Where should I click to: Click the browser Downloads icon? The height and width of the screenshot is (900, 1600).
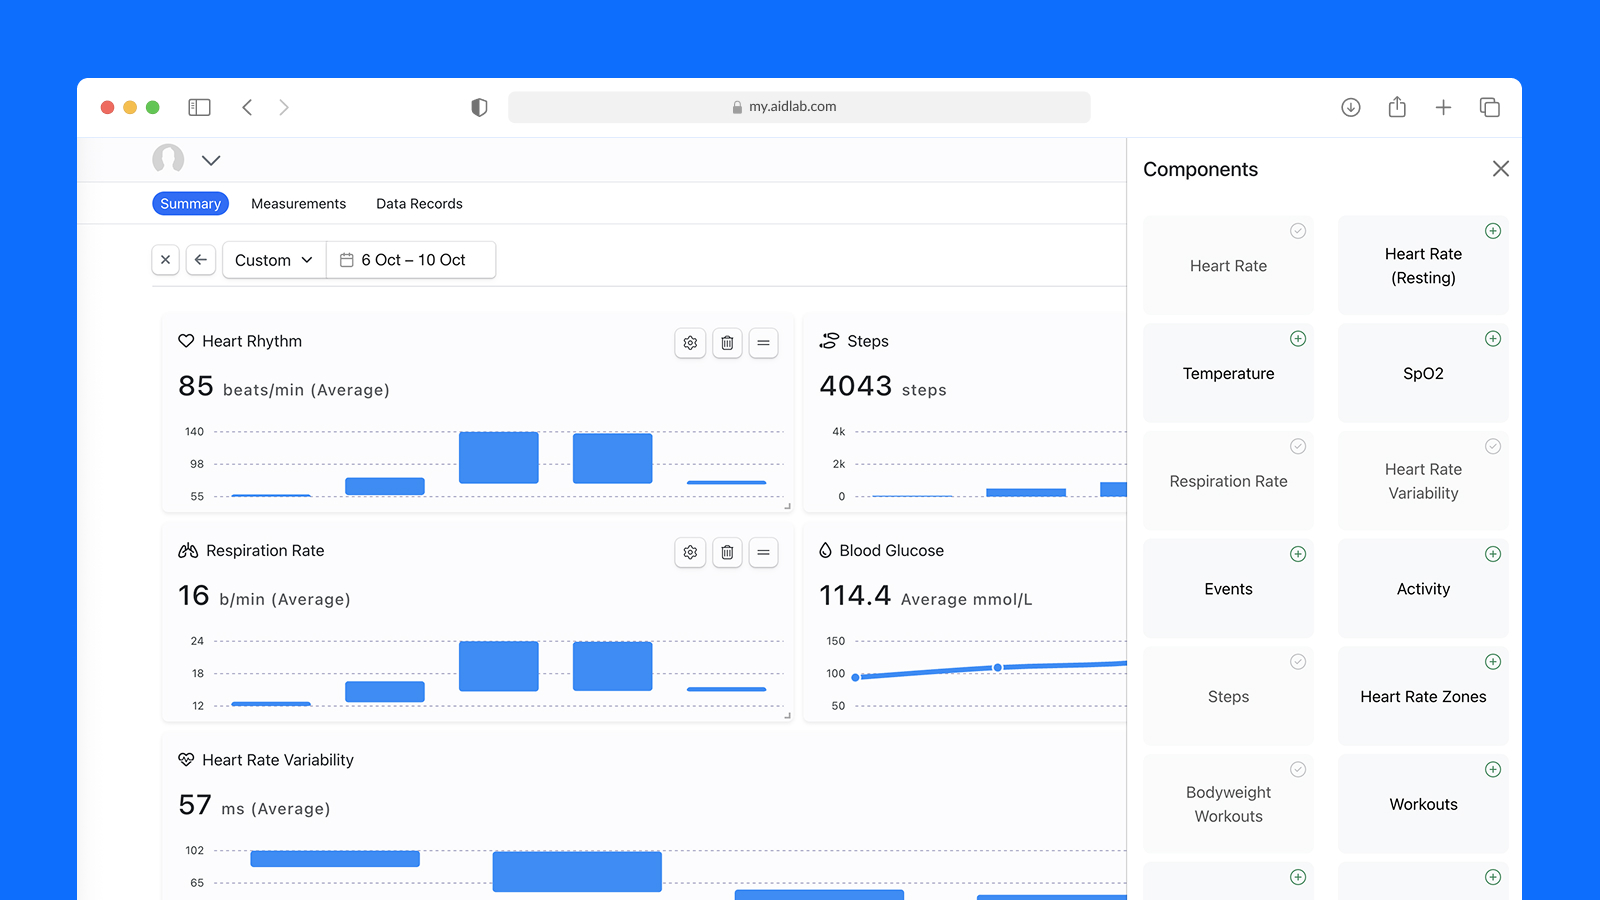pos(1351,107)
